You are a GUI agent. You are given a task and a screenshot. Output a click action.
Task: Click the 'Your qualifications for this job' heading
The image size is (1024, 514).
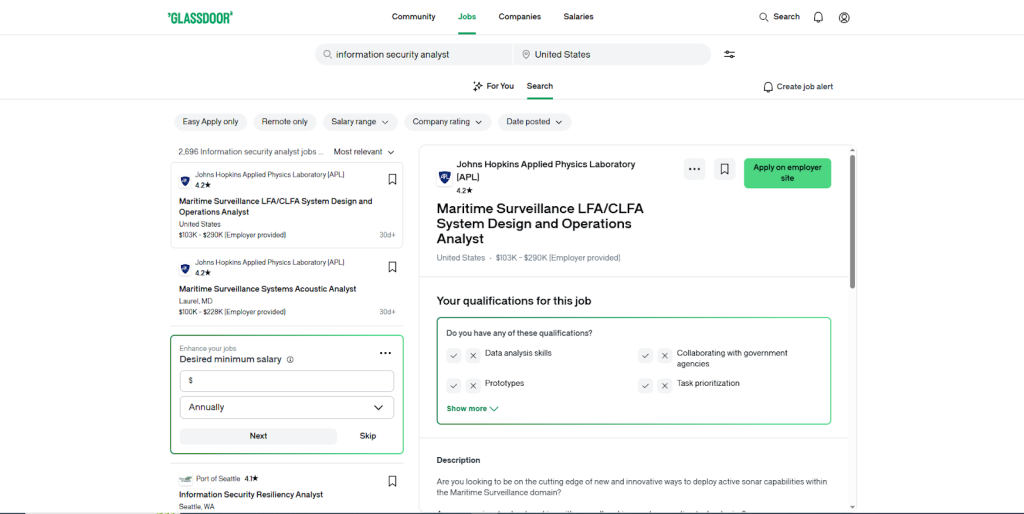514,301
